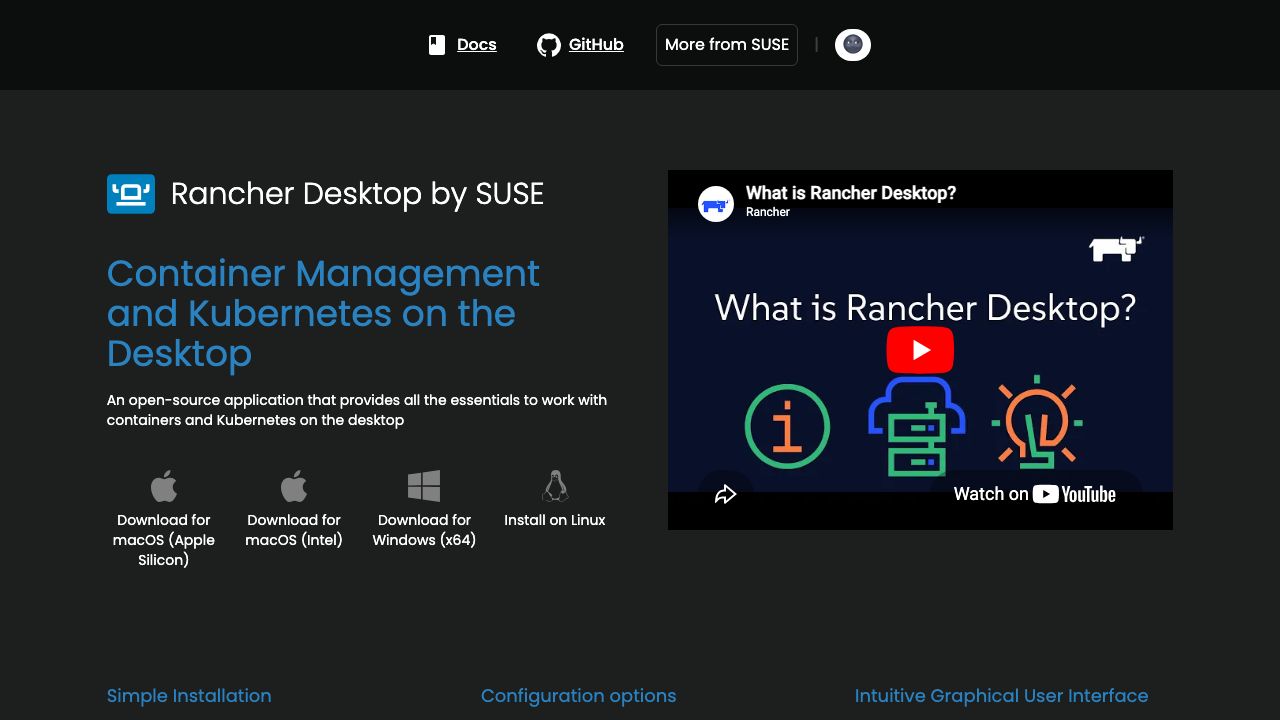The image size is (1280, 720).
Task: Click the Simple Installation heading
Action: [x=189, y=696]
